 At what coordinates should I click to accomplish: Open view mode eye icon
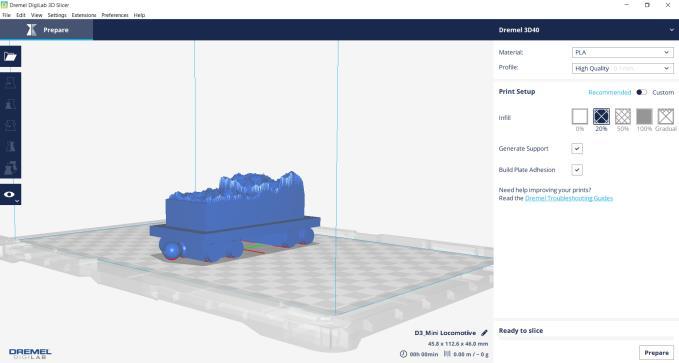(10, 194)
